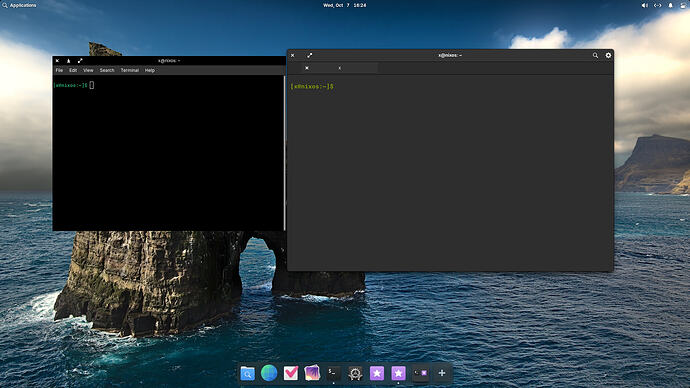Viewport: 690px width, 388px height.
Task: Open the Help menu in left terminal
Action: [150, 70]
